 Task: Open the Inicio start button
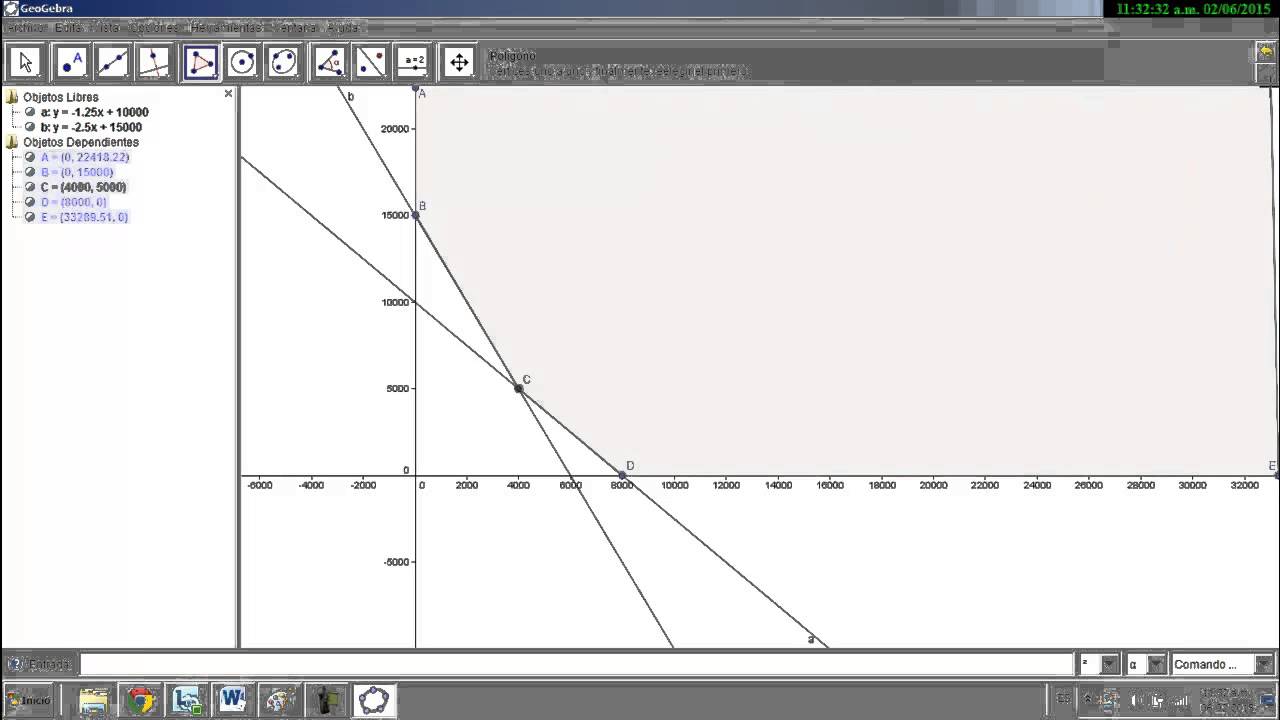click(x=28, y=700)
